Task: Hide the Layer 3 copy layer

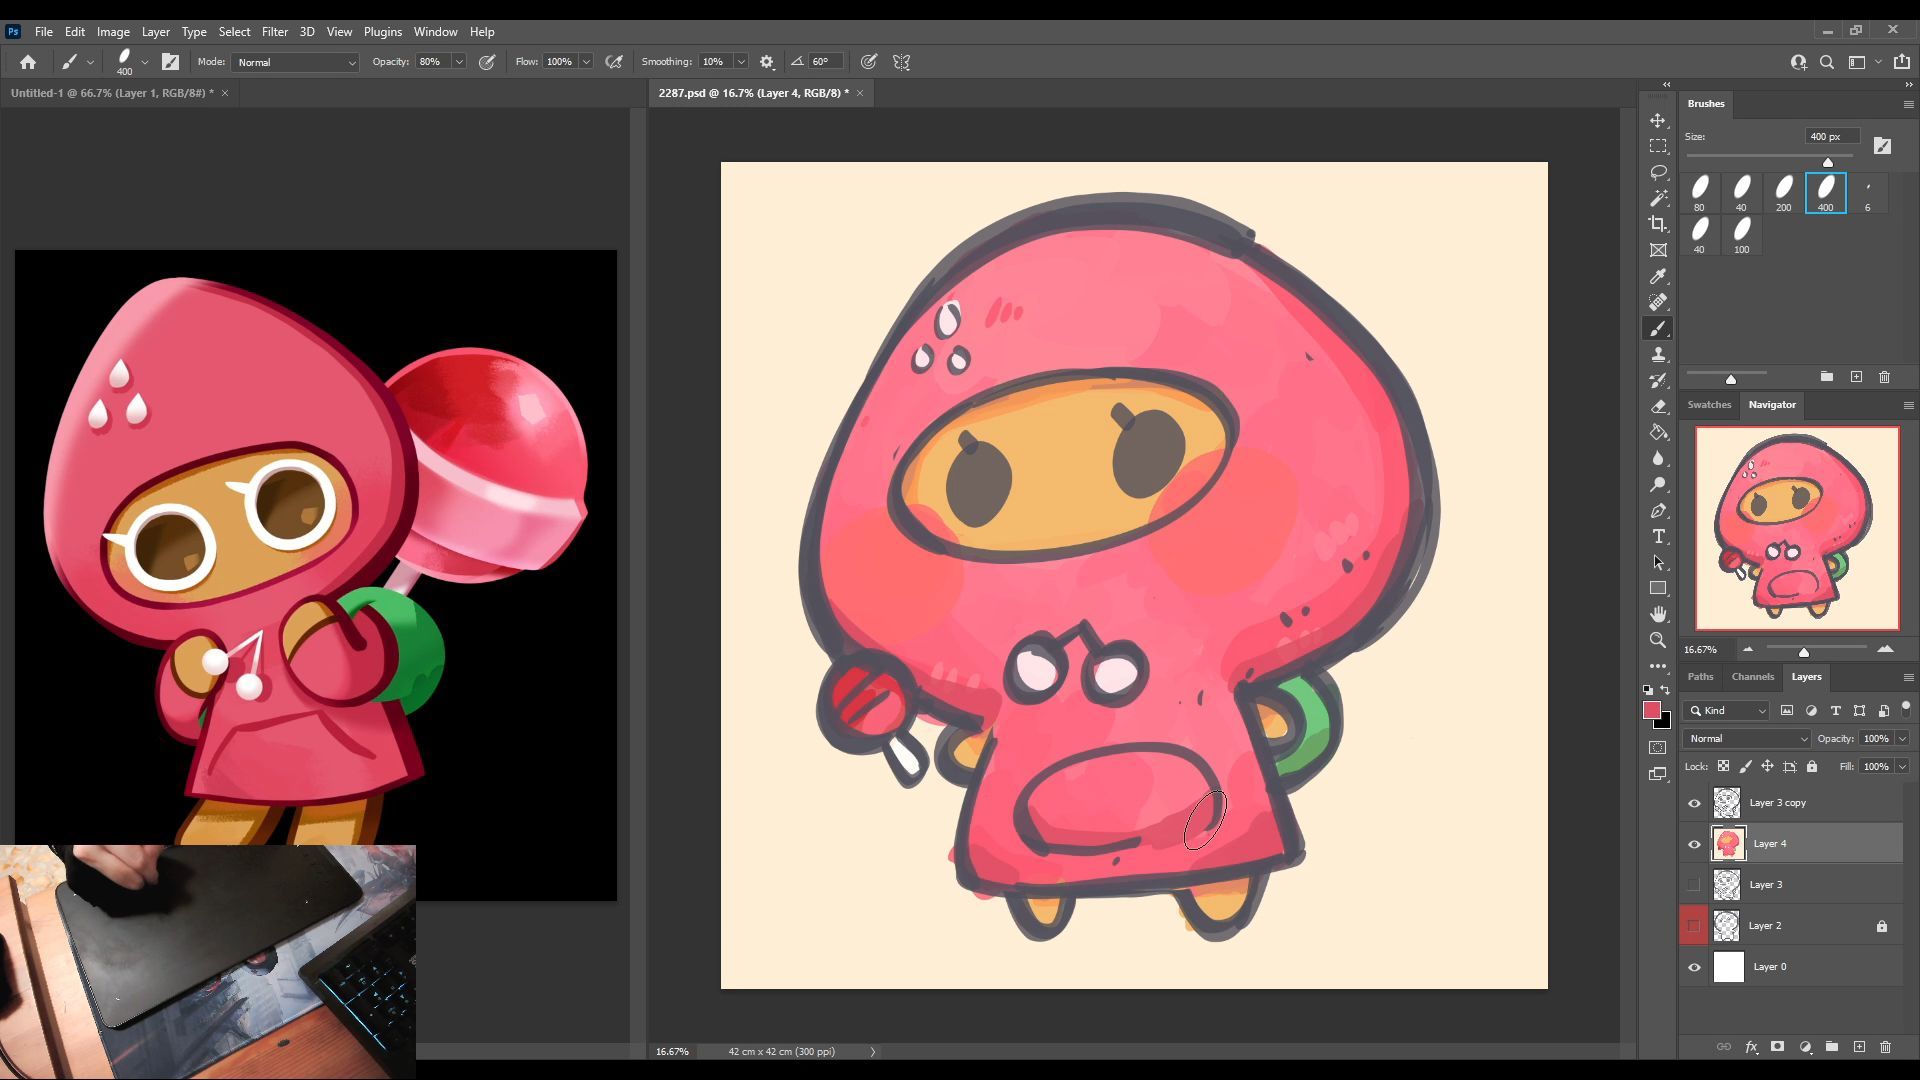Action: click(1694, 803)
